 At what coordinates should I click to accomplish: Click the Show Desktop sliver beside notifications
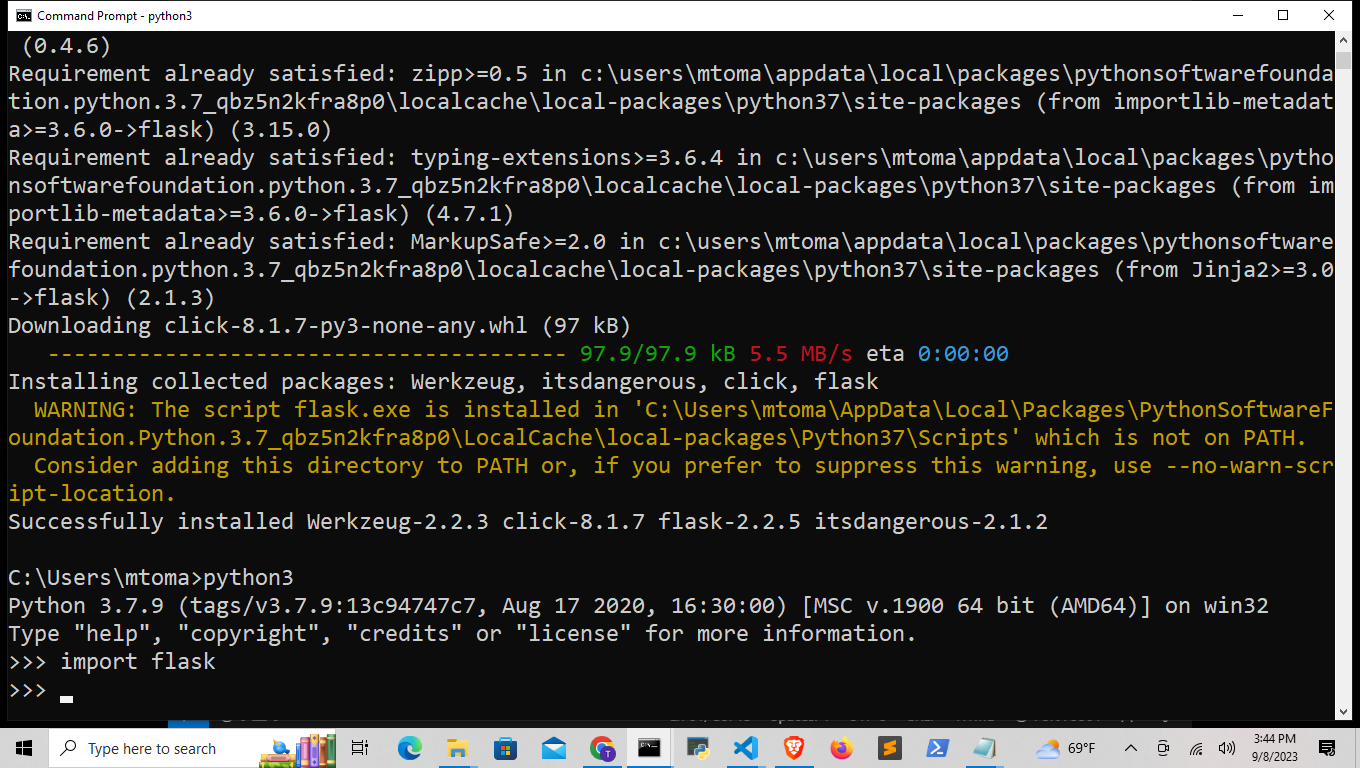pyautogui.click(x=1356, y=748)
